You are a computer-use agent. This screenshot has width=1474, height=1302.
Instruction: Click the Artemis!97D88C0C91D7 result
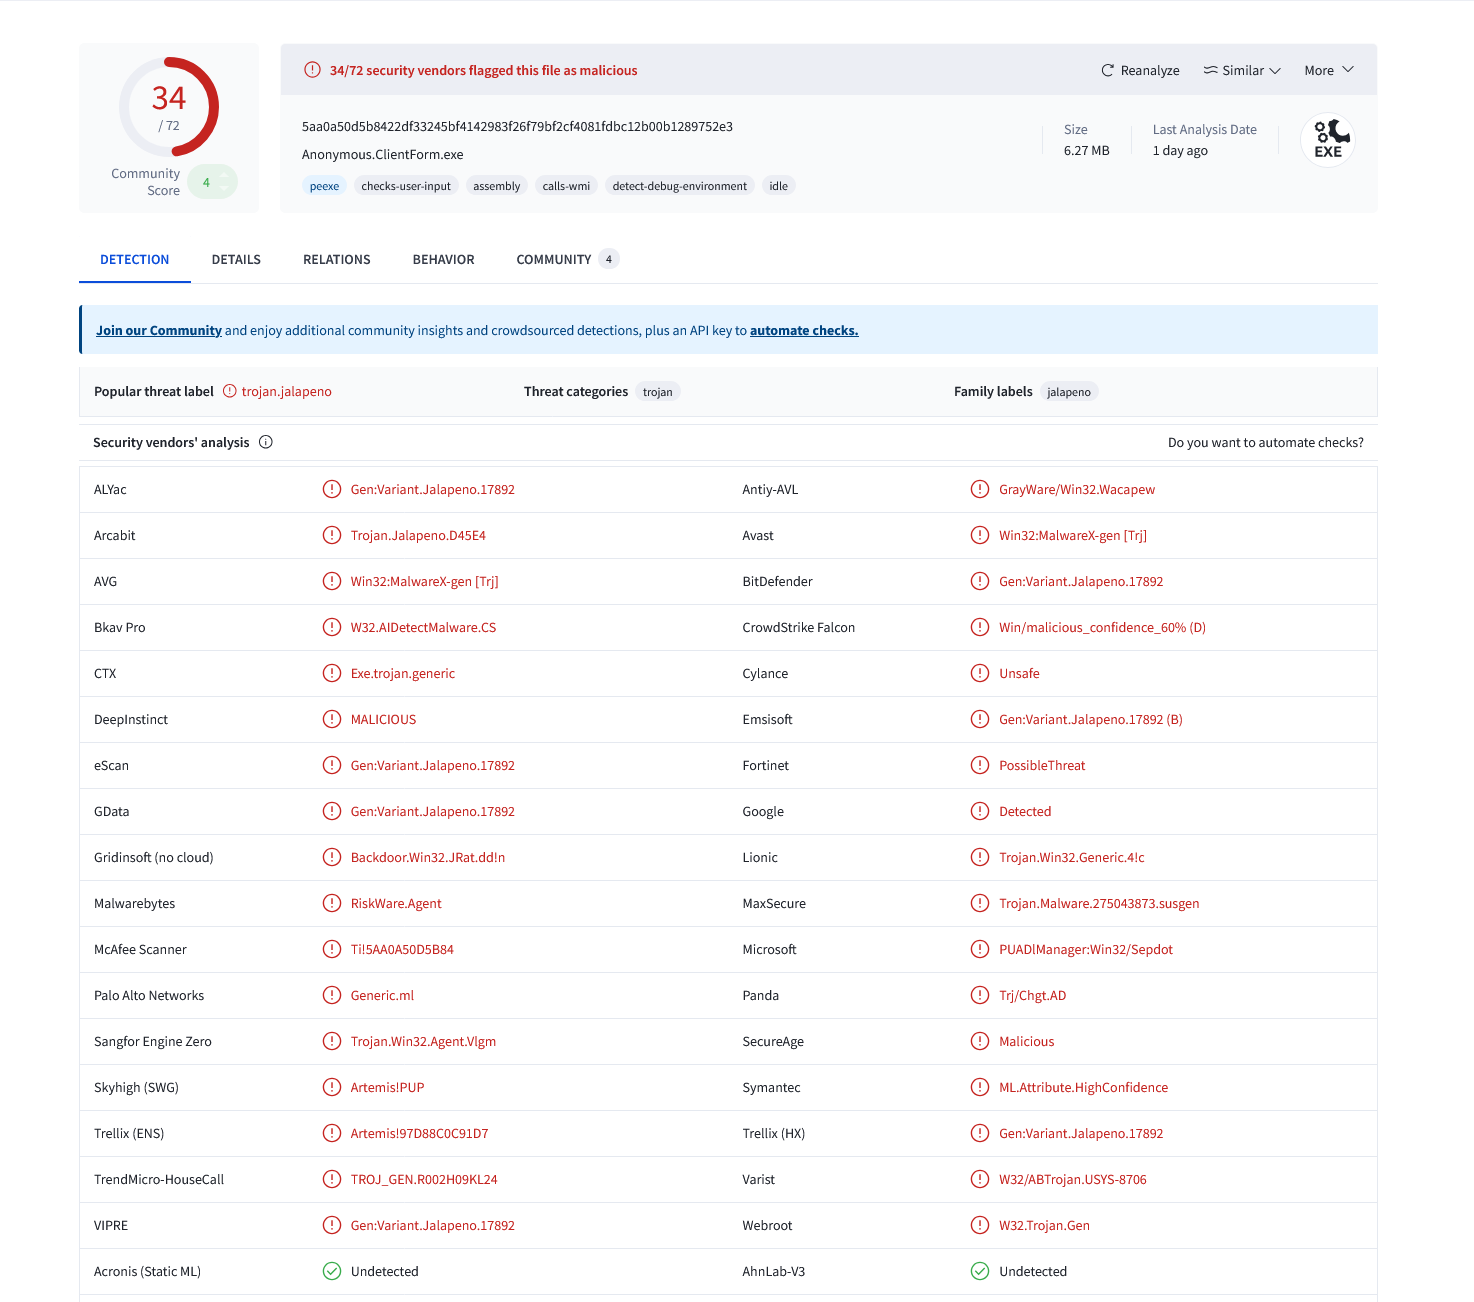pos(420,1133)
